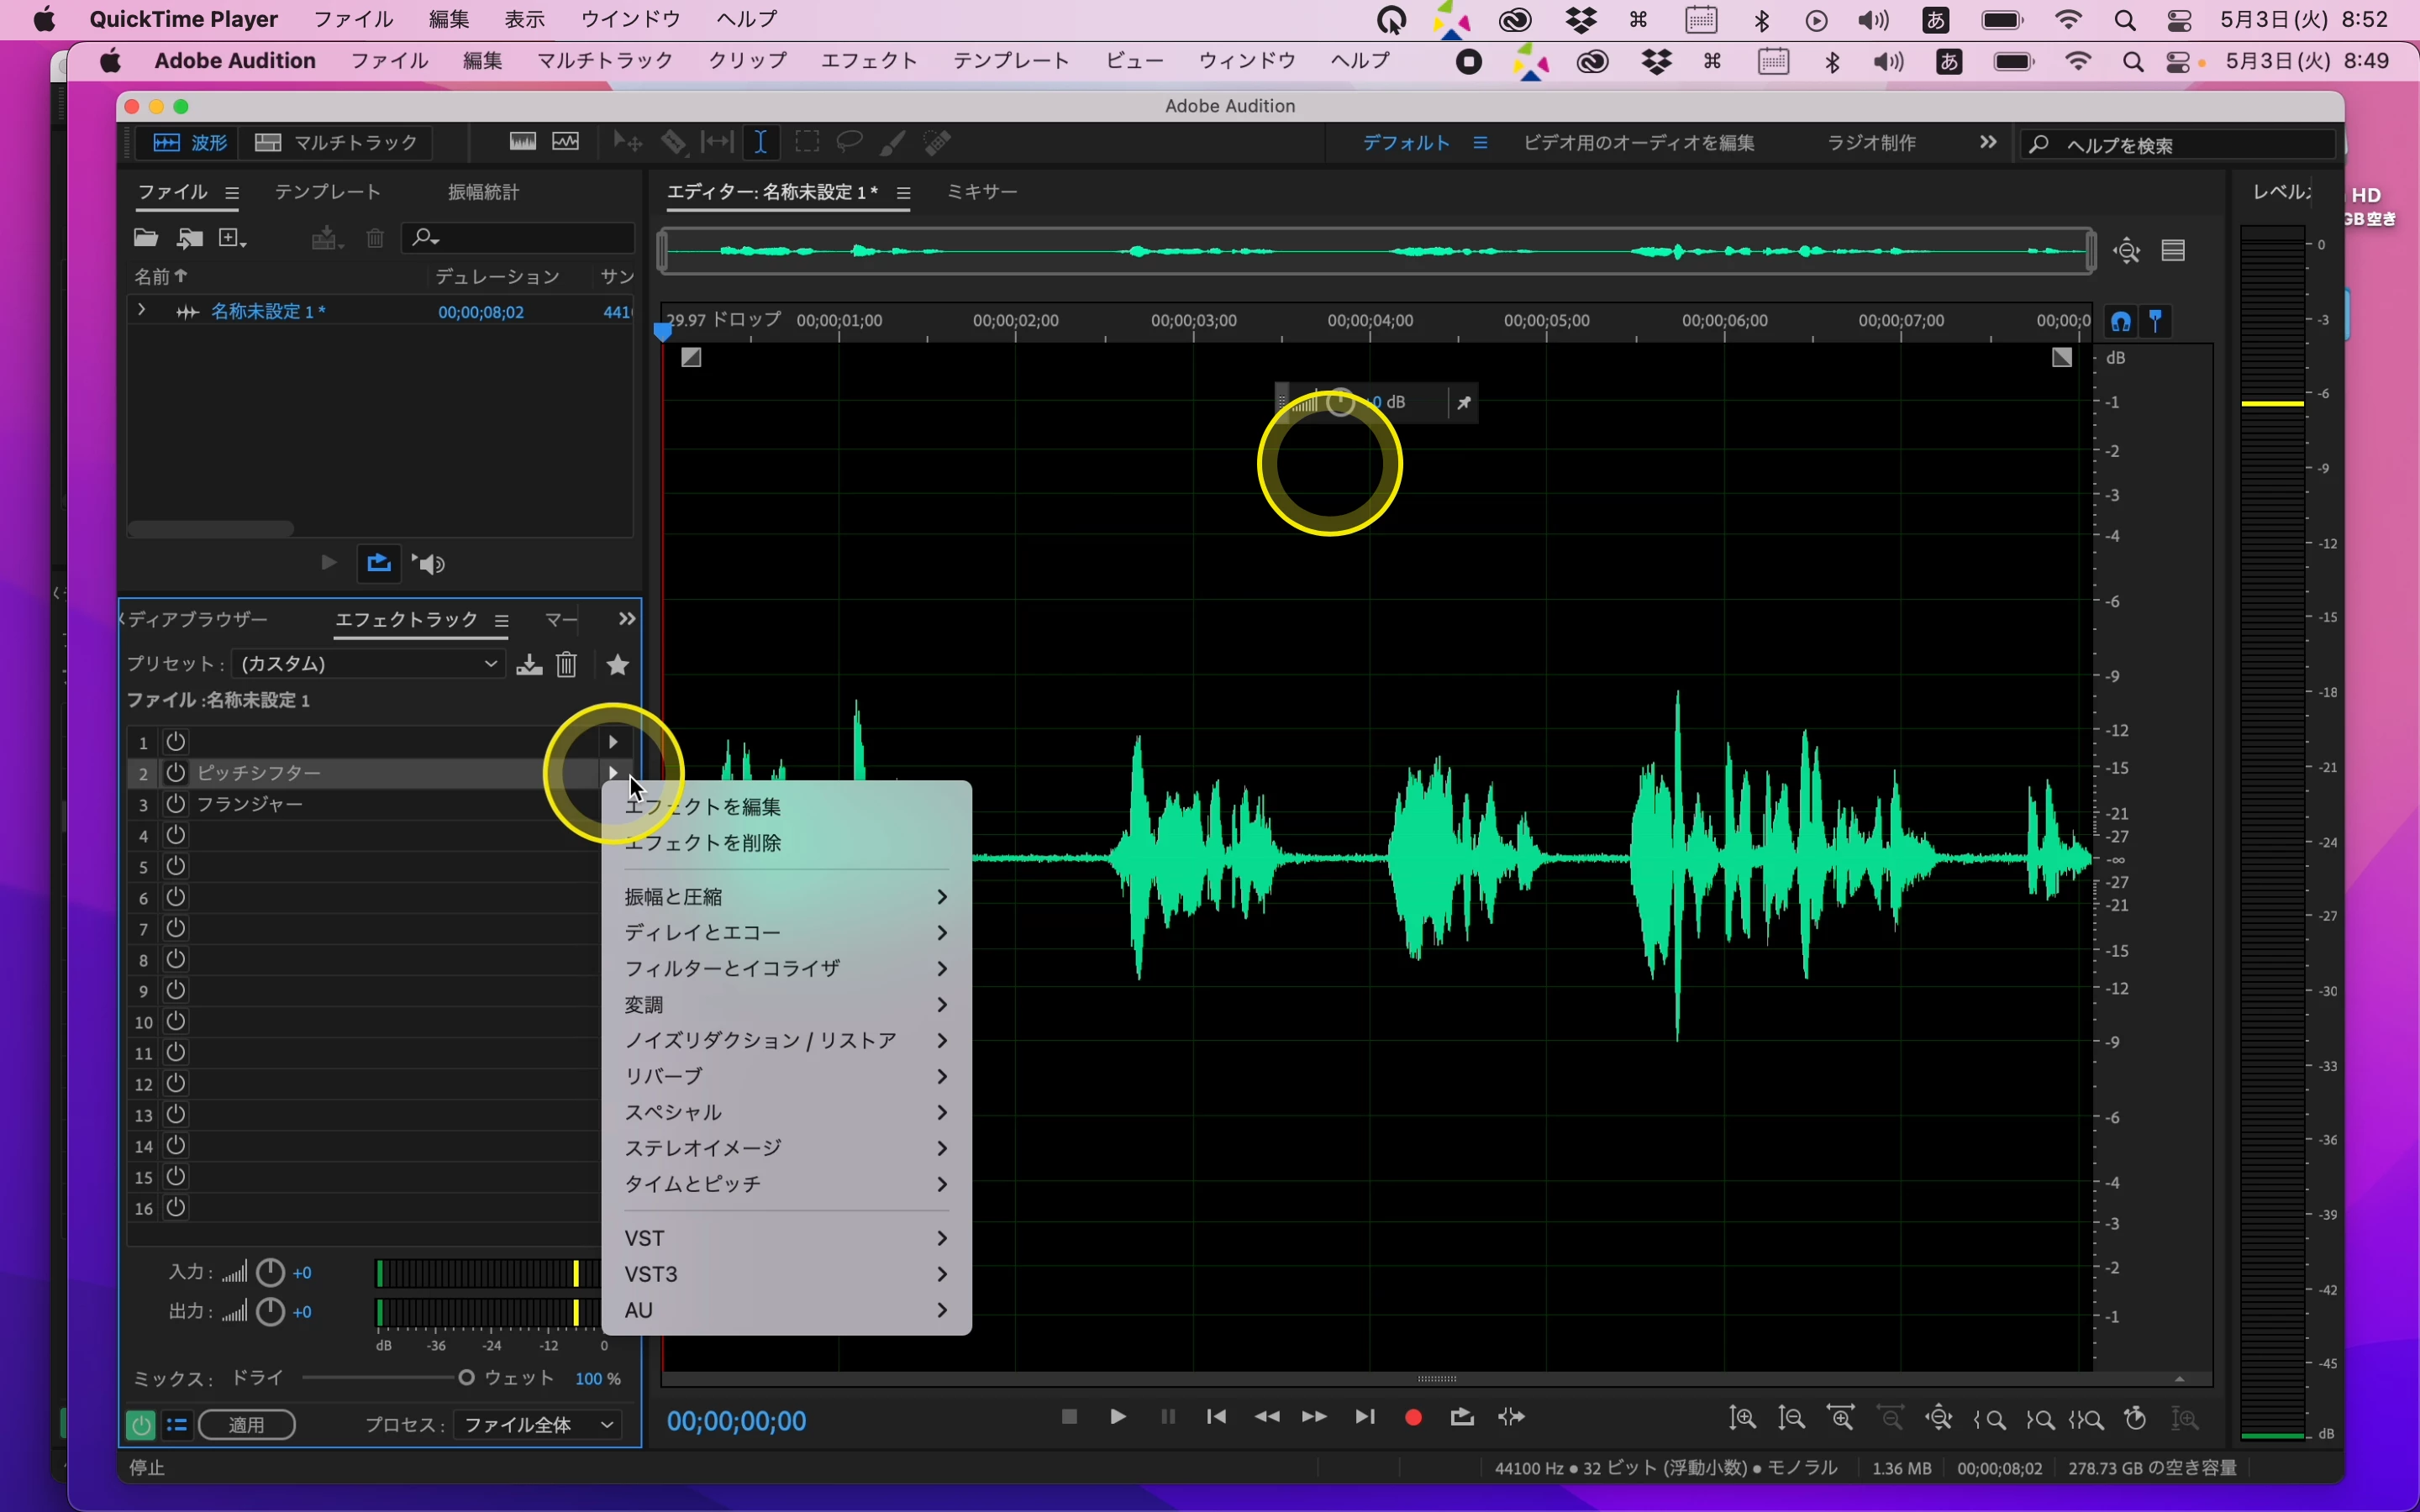This screenshot has height=1512, width=2420.
Task: Toggle the spectral frequency display icon
Action: 523,143
